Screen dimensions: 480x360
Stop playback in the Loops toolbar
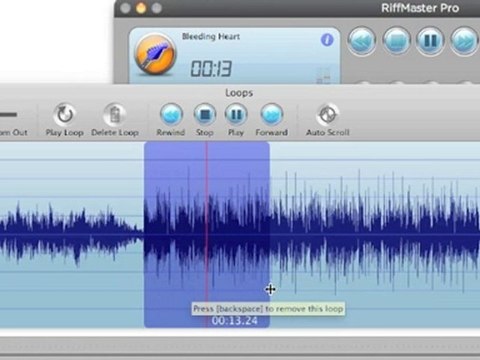click(x=205, y=114)
